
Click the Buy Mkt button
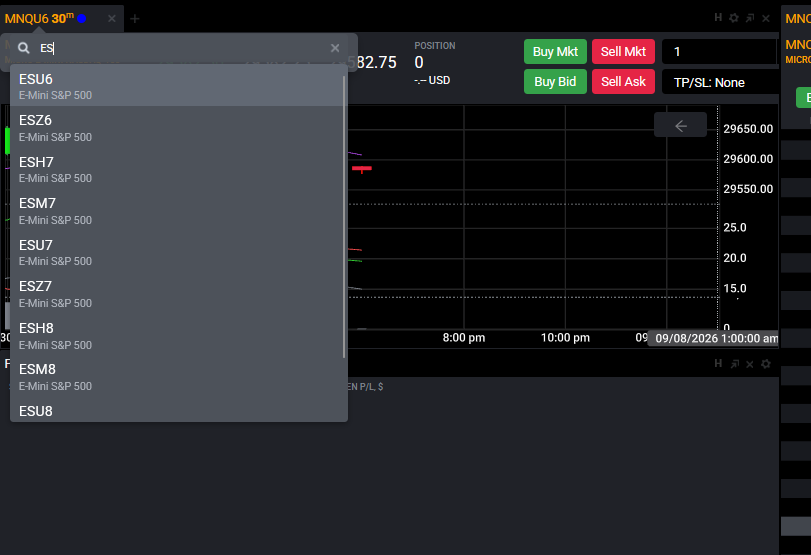pos(555,52)
